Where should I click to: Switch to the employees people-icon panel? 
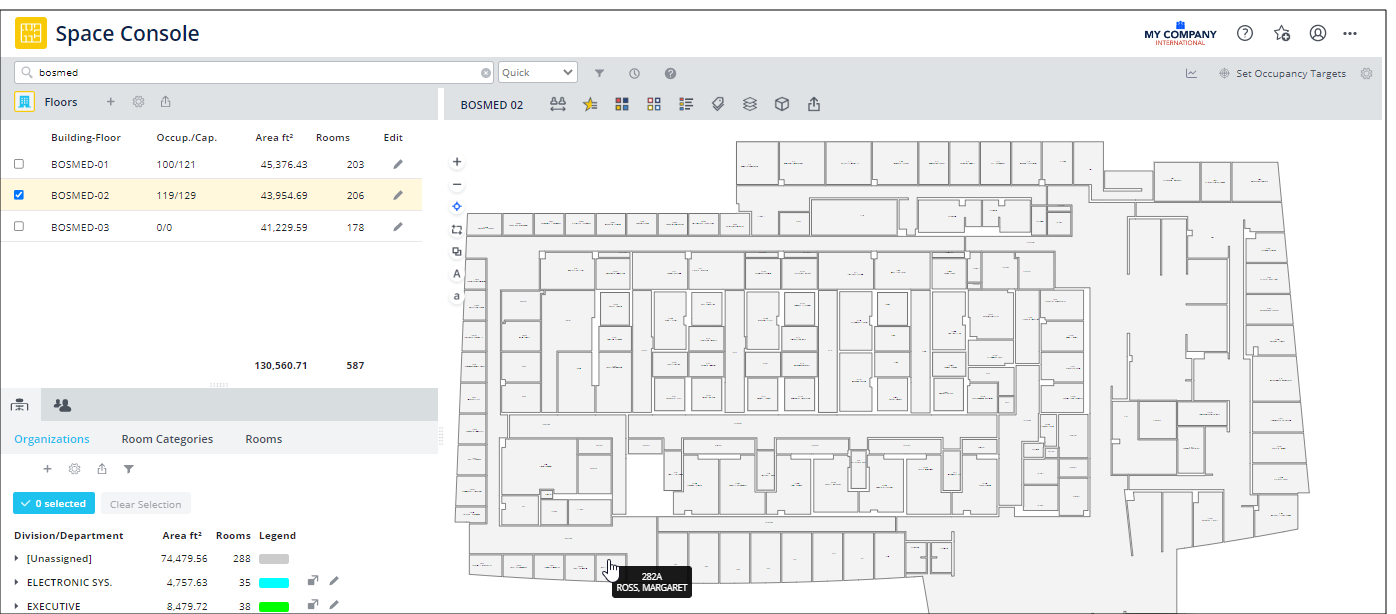coord(62,405)
